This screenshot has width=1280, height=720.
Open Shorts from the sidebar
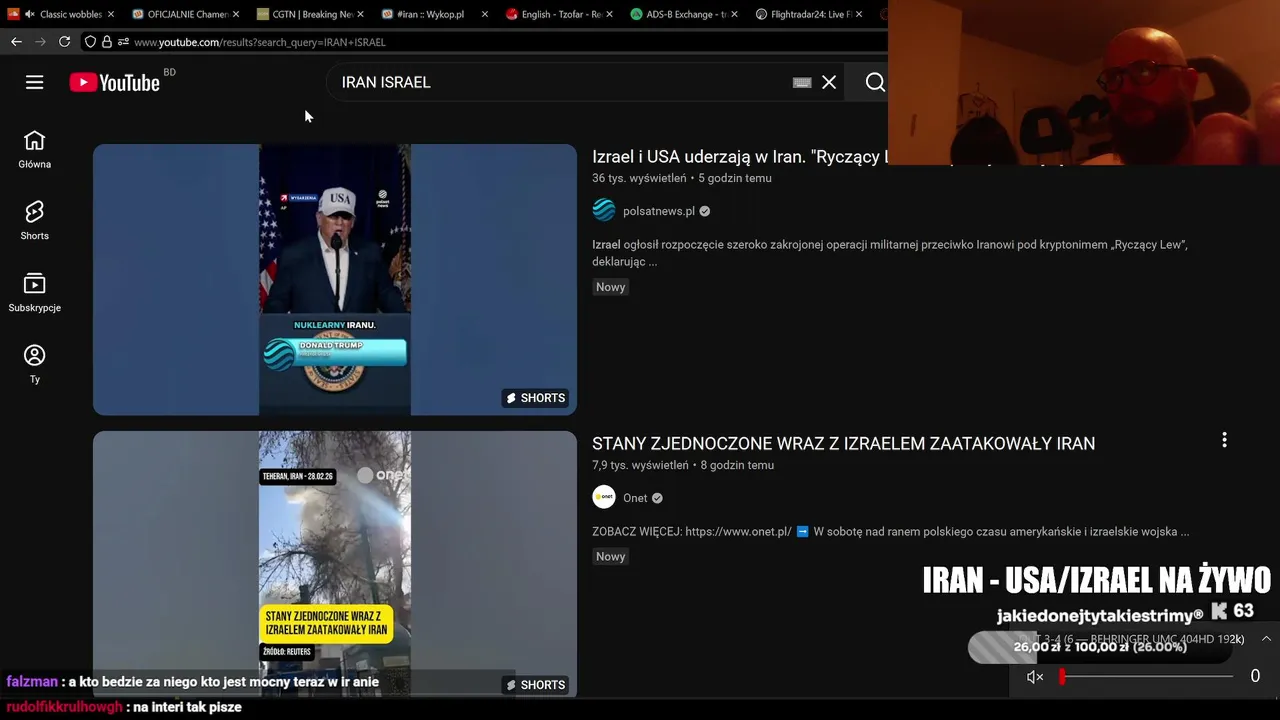pyautogui.click(x=35, y=220)
